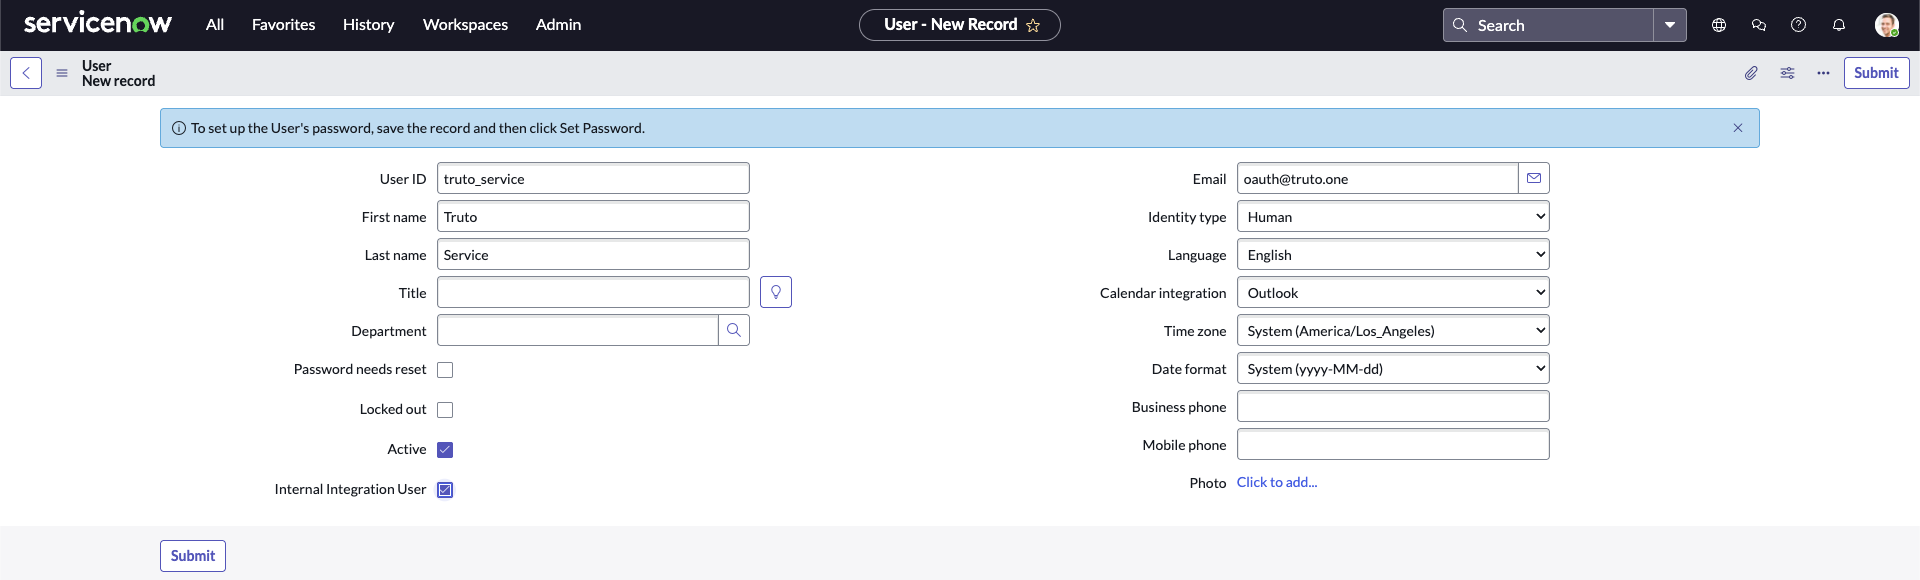Uncheck Internal Integration User checkbox
This screenshot has height=580, width=1920.
(x=445, y=490)
